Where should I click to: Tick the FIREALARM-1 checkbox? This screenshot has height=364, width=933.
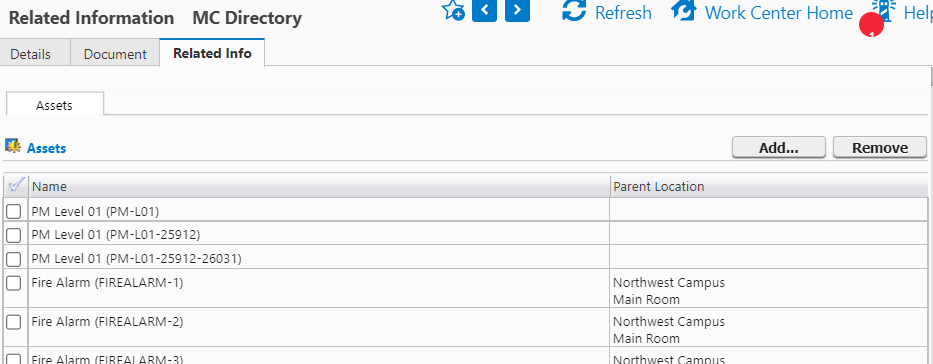click(x=13, y=283)
